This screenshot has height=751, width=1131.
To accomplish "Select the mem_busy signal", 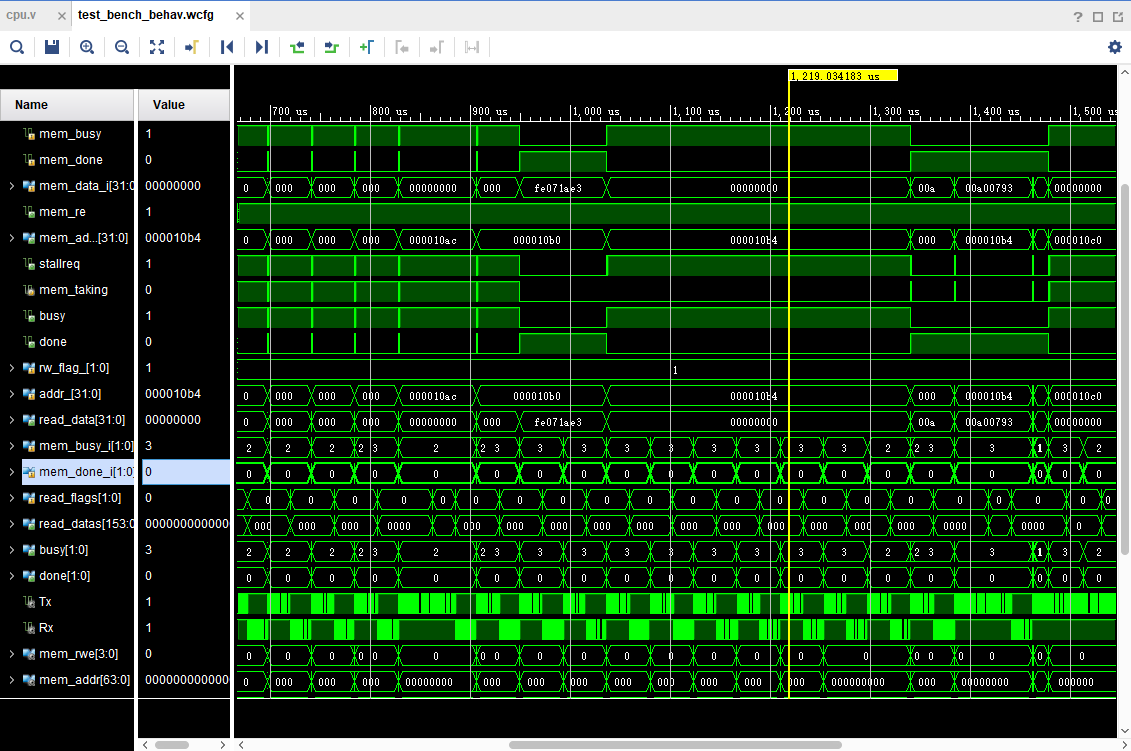I will click(70, 134).
